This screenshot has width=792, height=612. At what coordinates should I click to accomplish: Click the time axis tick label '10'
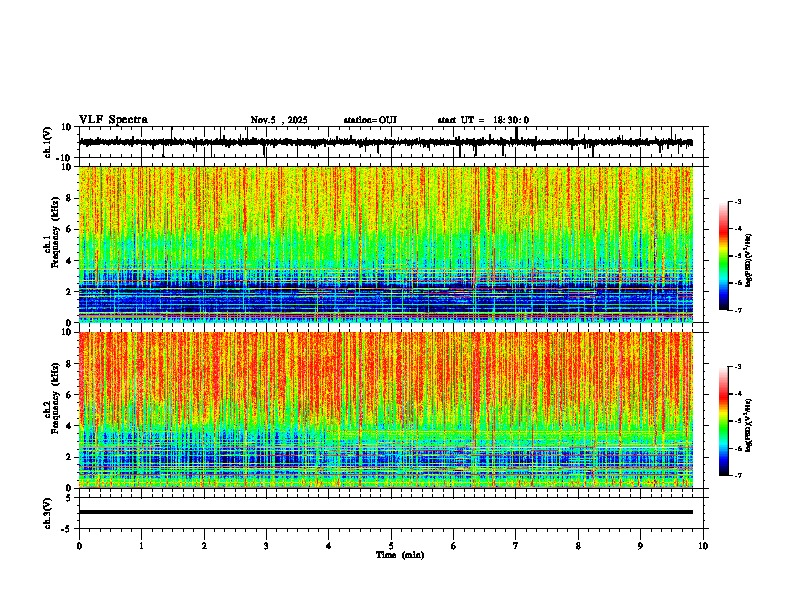pos(703,546)
